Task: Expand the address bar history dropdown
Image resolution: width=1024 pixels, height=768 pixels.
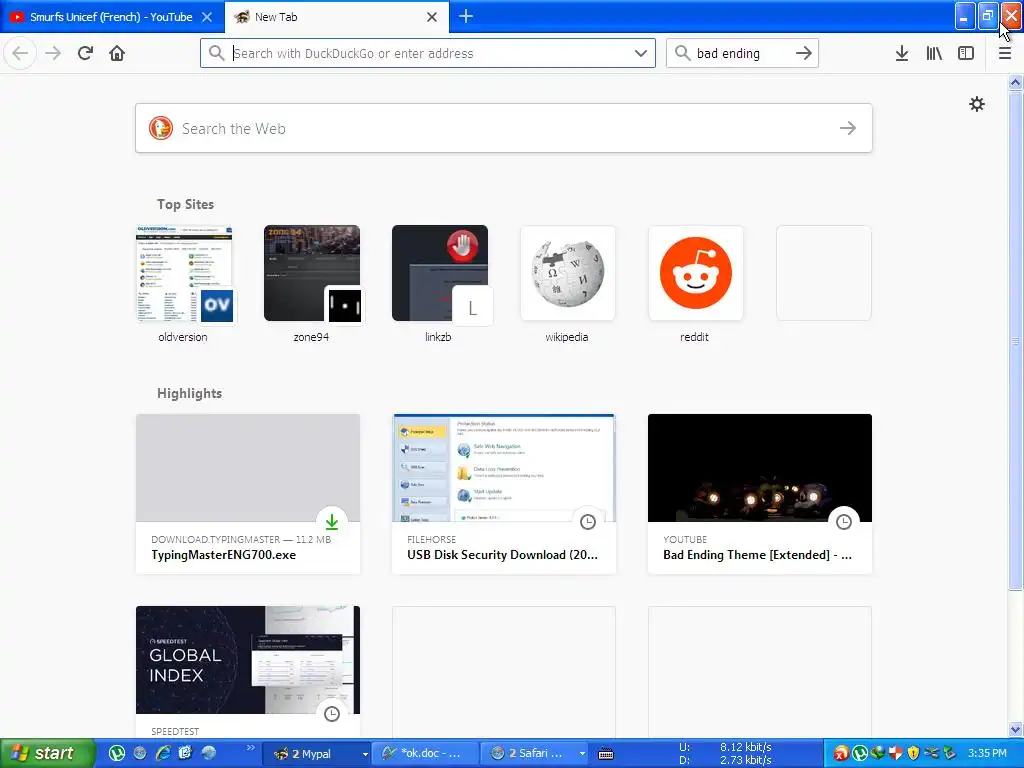Action: tap(641, 53)
